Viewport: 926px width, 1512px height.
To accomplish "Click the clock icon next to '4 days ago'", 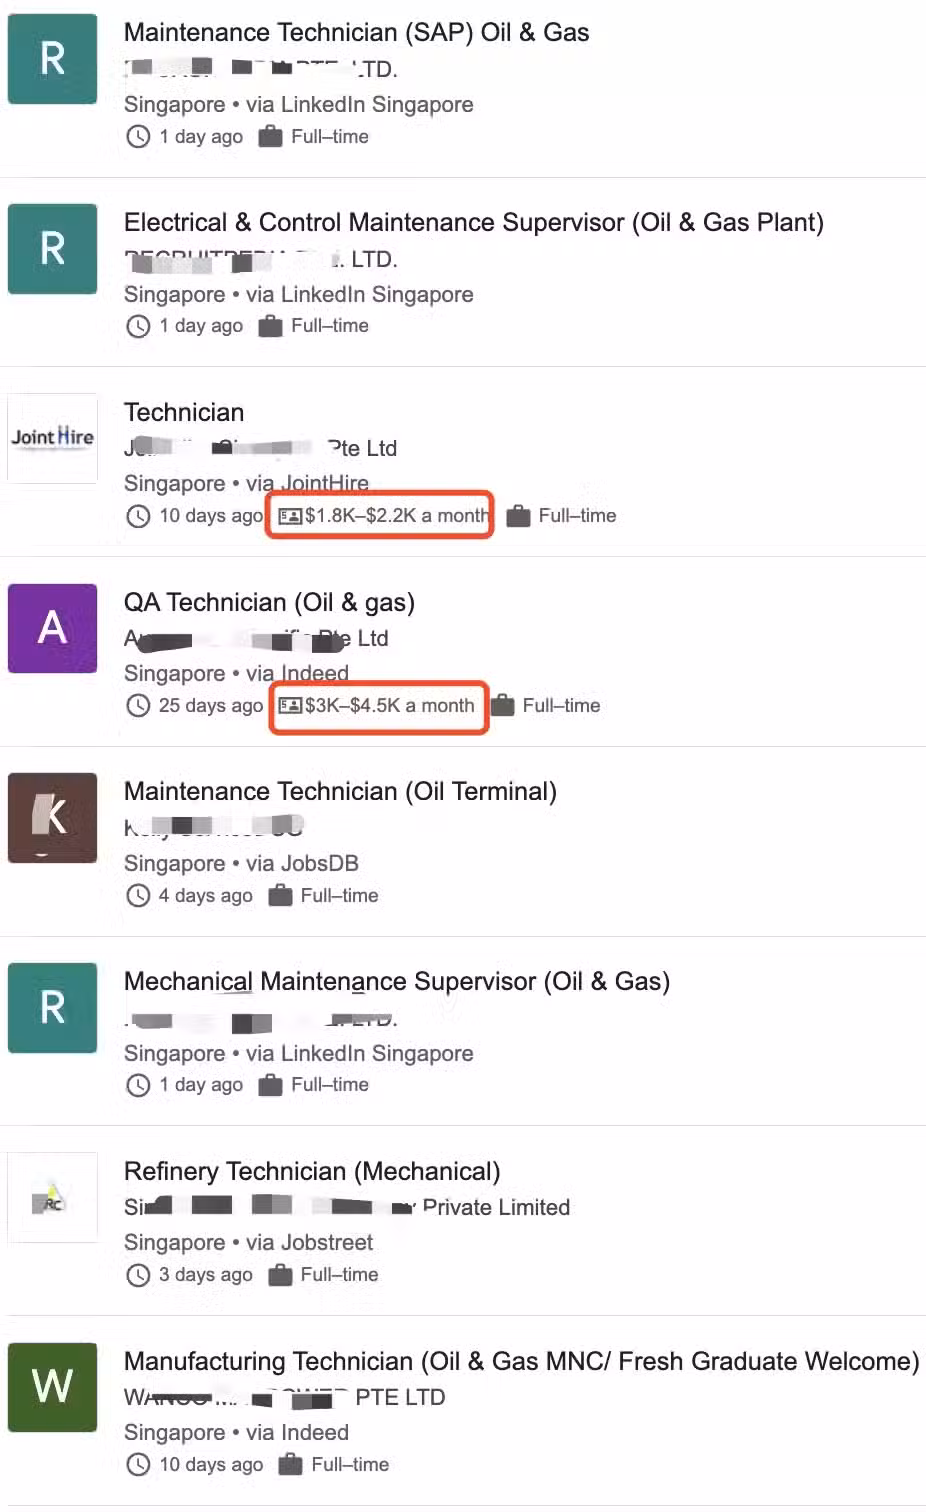I will pyautogui.click(x=138, y=896).
